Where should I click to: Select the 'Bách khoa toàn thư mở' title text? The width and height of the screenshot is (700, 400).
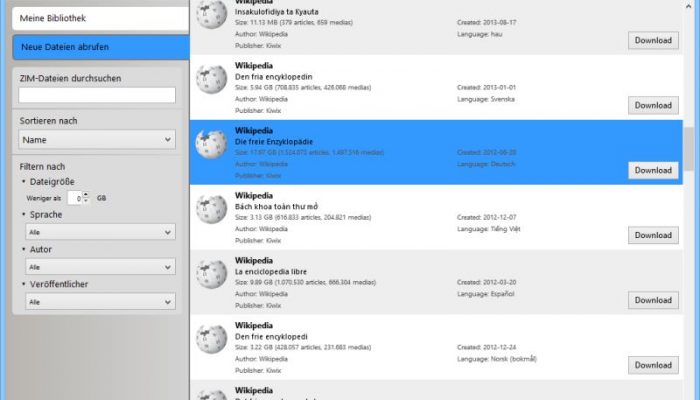pos(276,207)
